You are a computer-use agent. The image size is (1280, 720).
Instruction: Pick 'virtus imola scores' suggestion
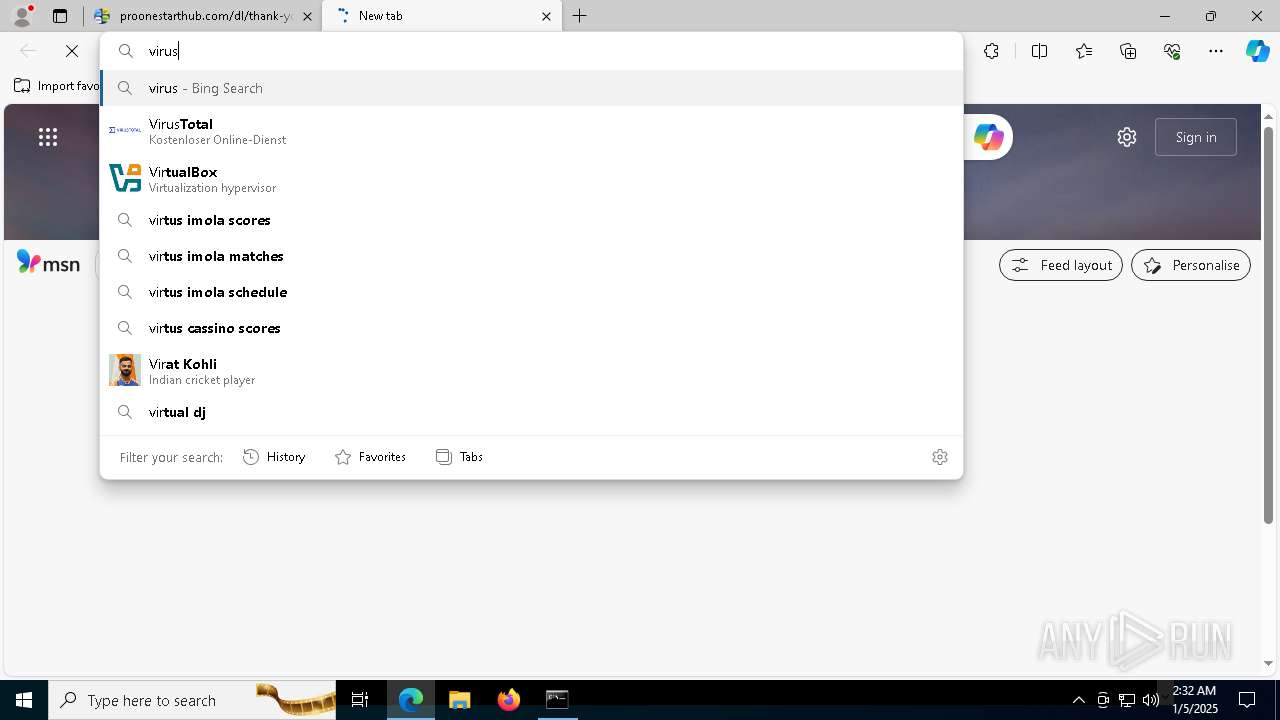tap(531, 220)
